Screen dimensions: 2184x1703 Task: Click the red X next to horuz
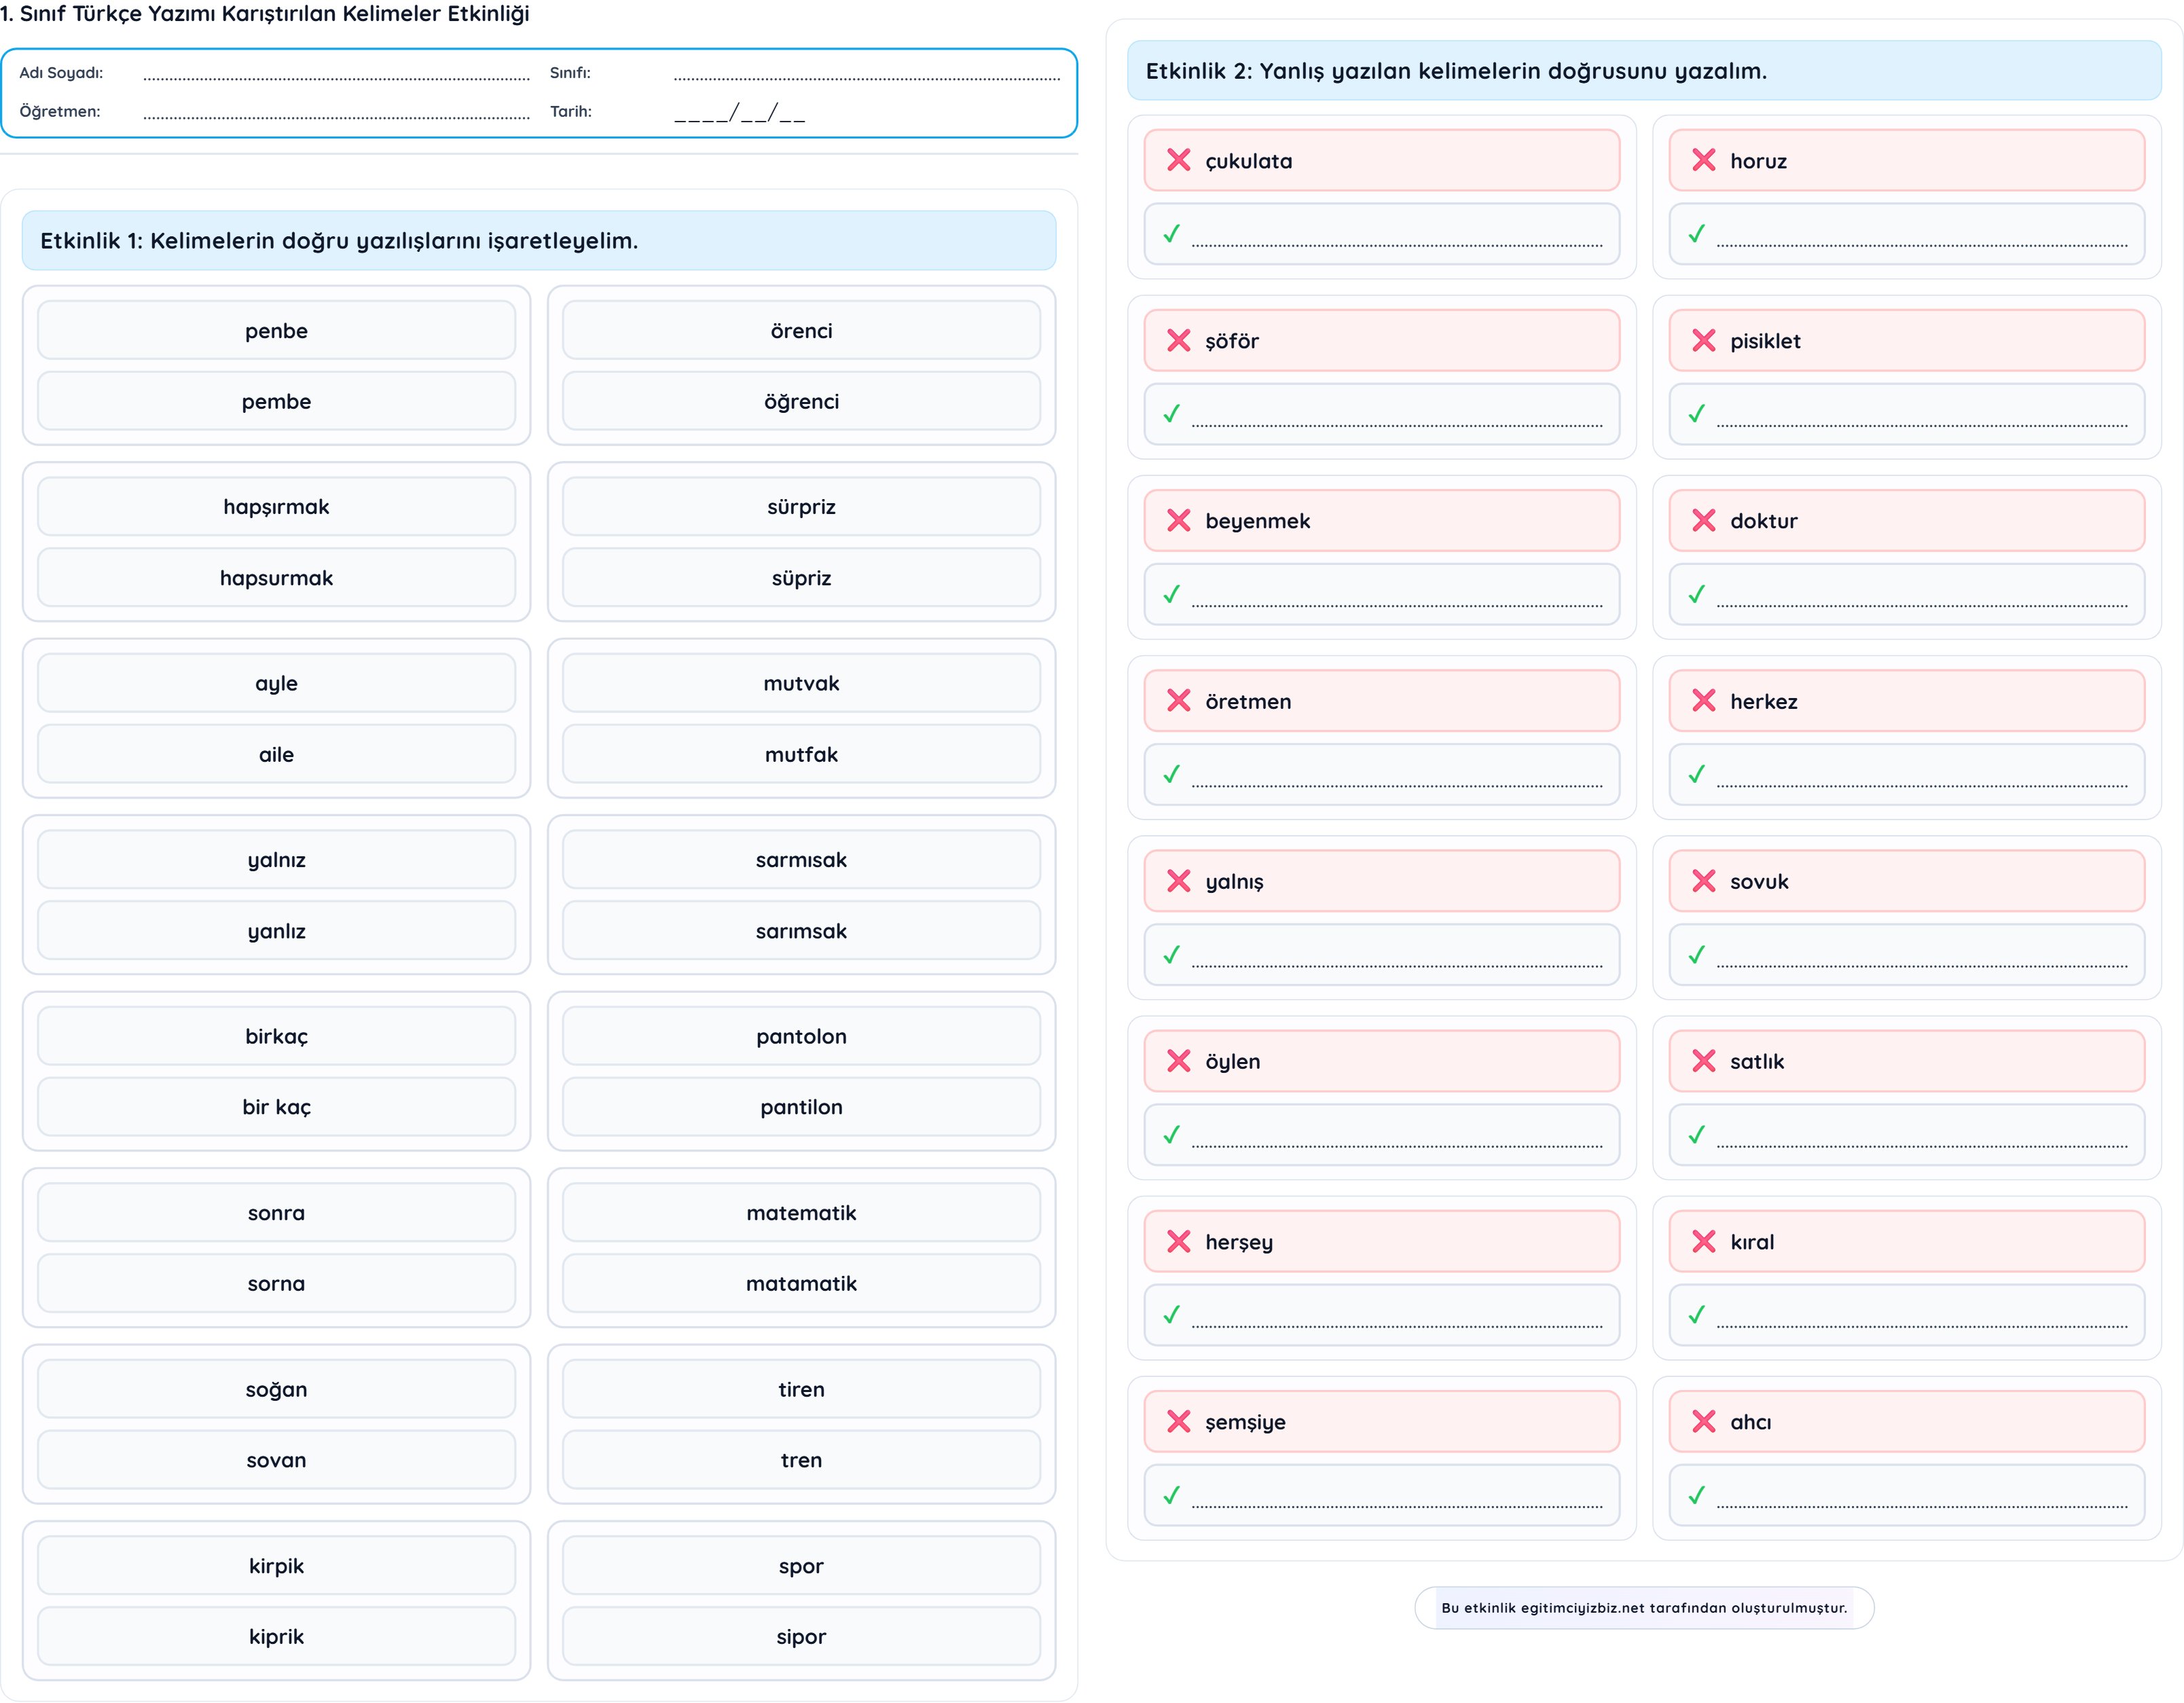click(1703, 160)
